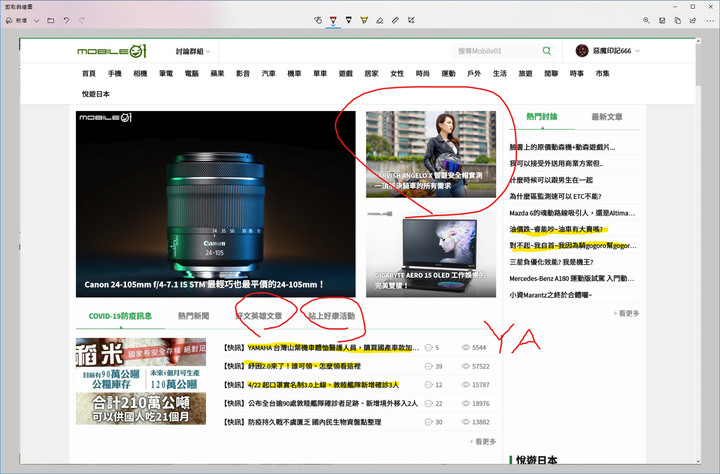Screen dimensions: 720x474
Task: Open the thread 三星負優化效能? 我是機王?
Action: coord(551,262)
